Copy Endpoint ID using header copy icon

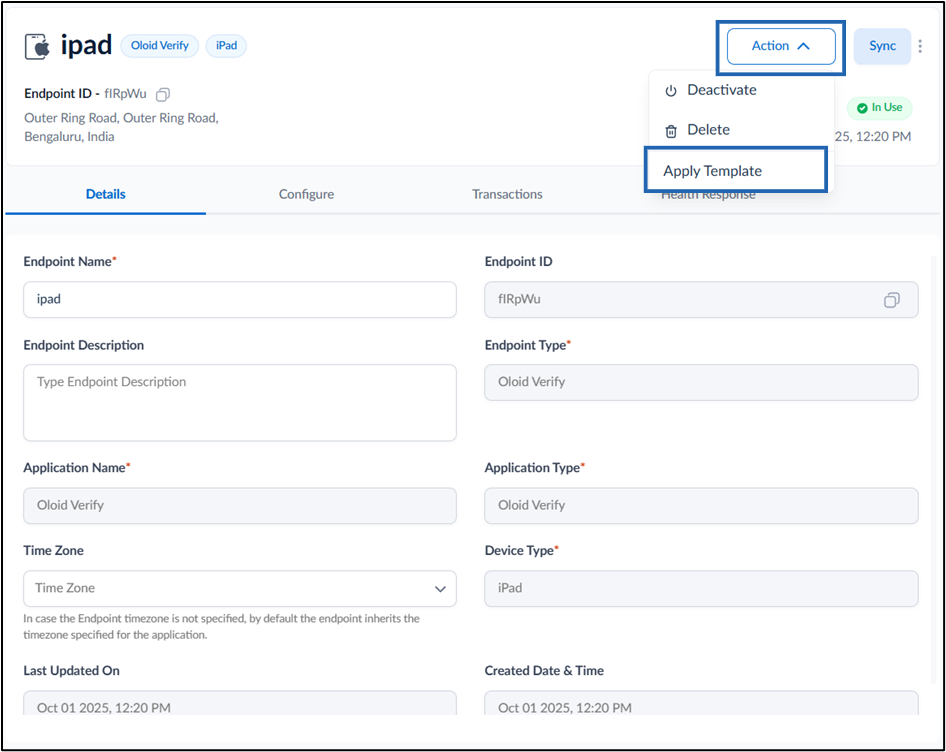[x=163, y=94]
